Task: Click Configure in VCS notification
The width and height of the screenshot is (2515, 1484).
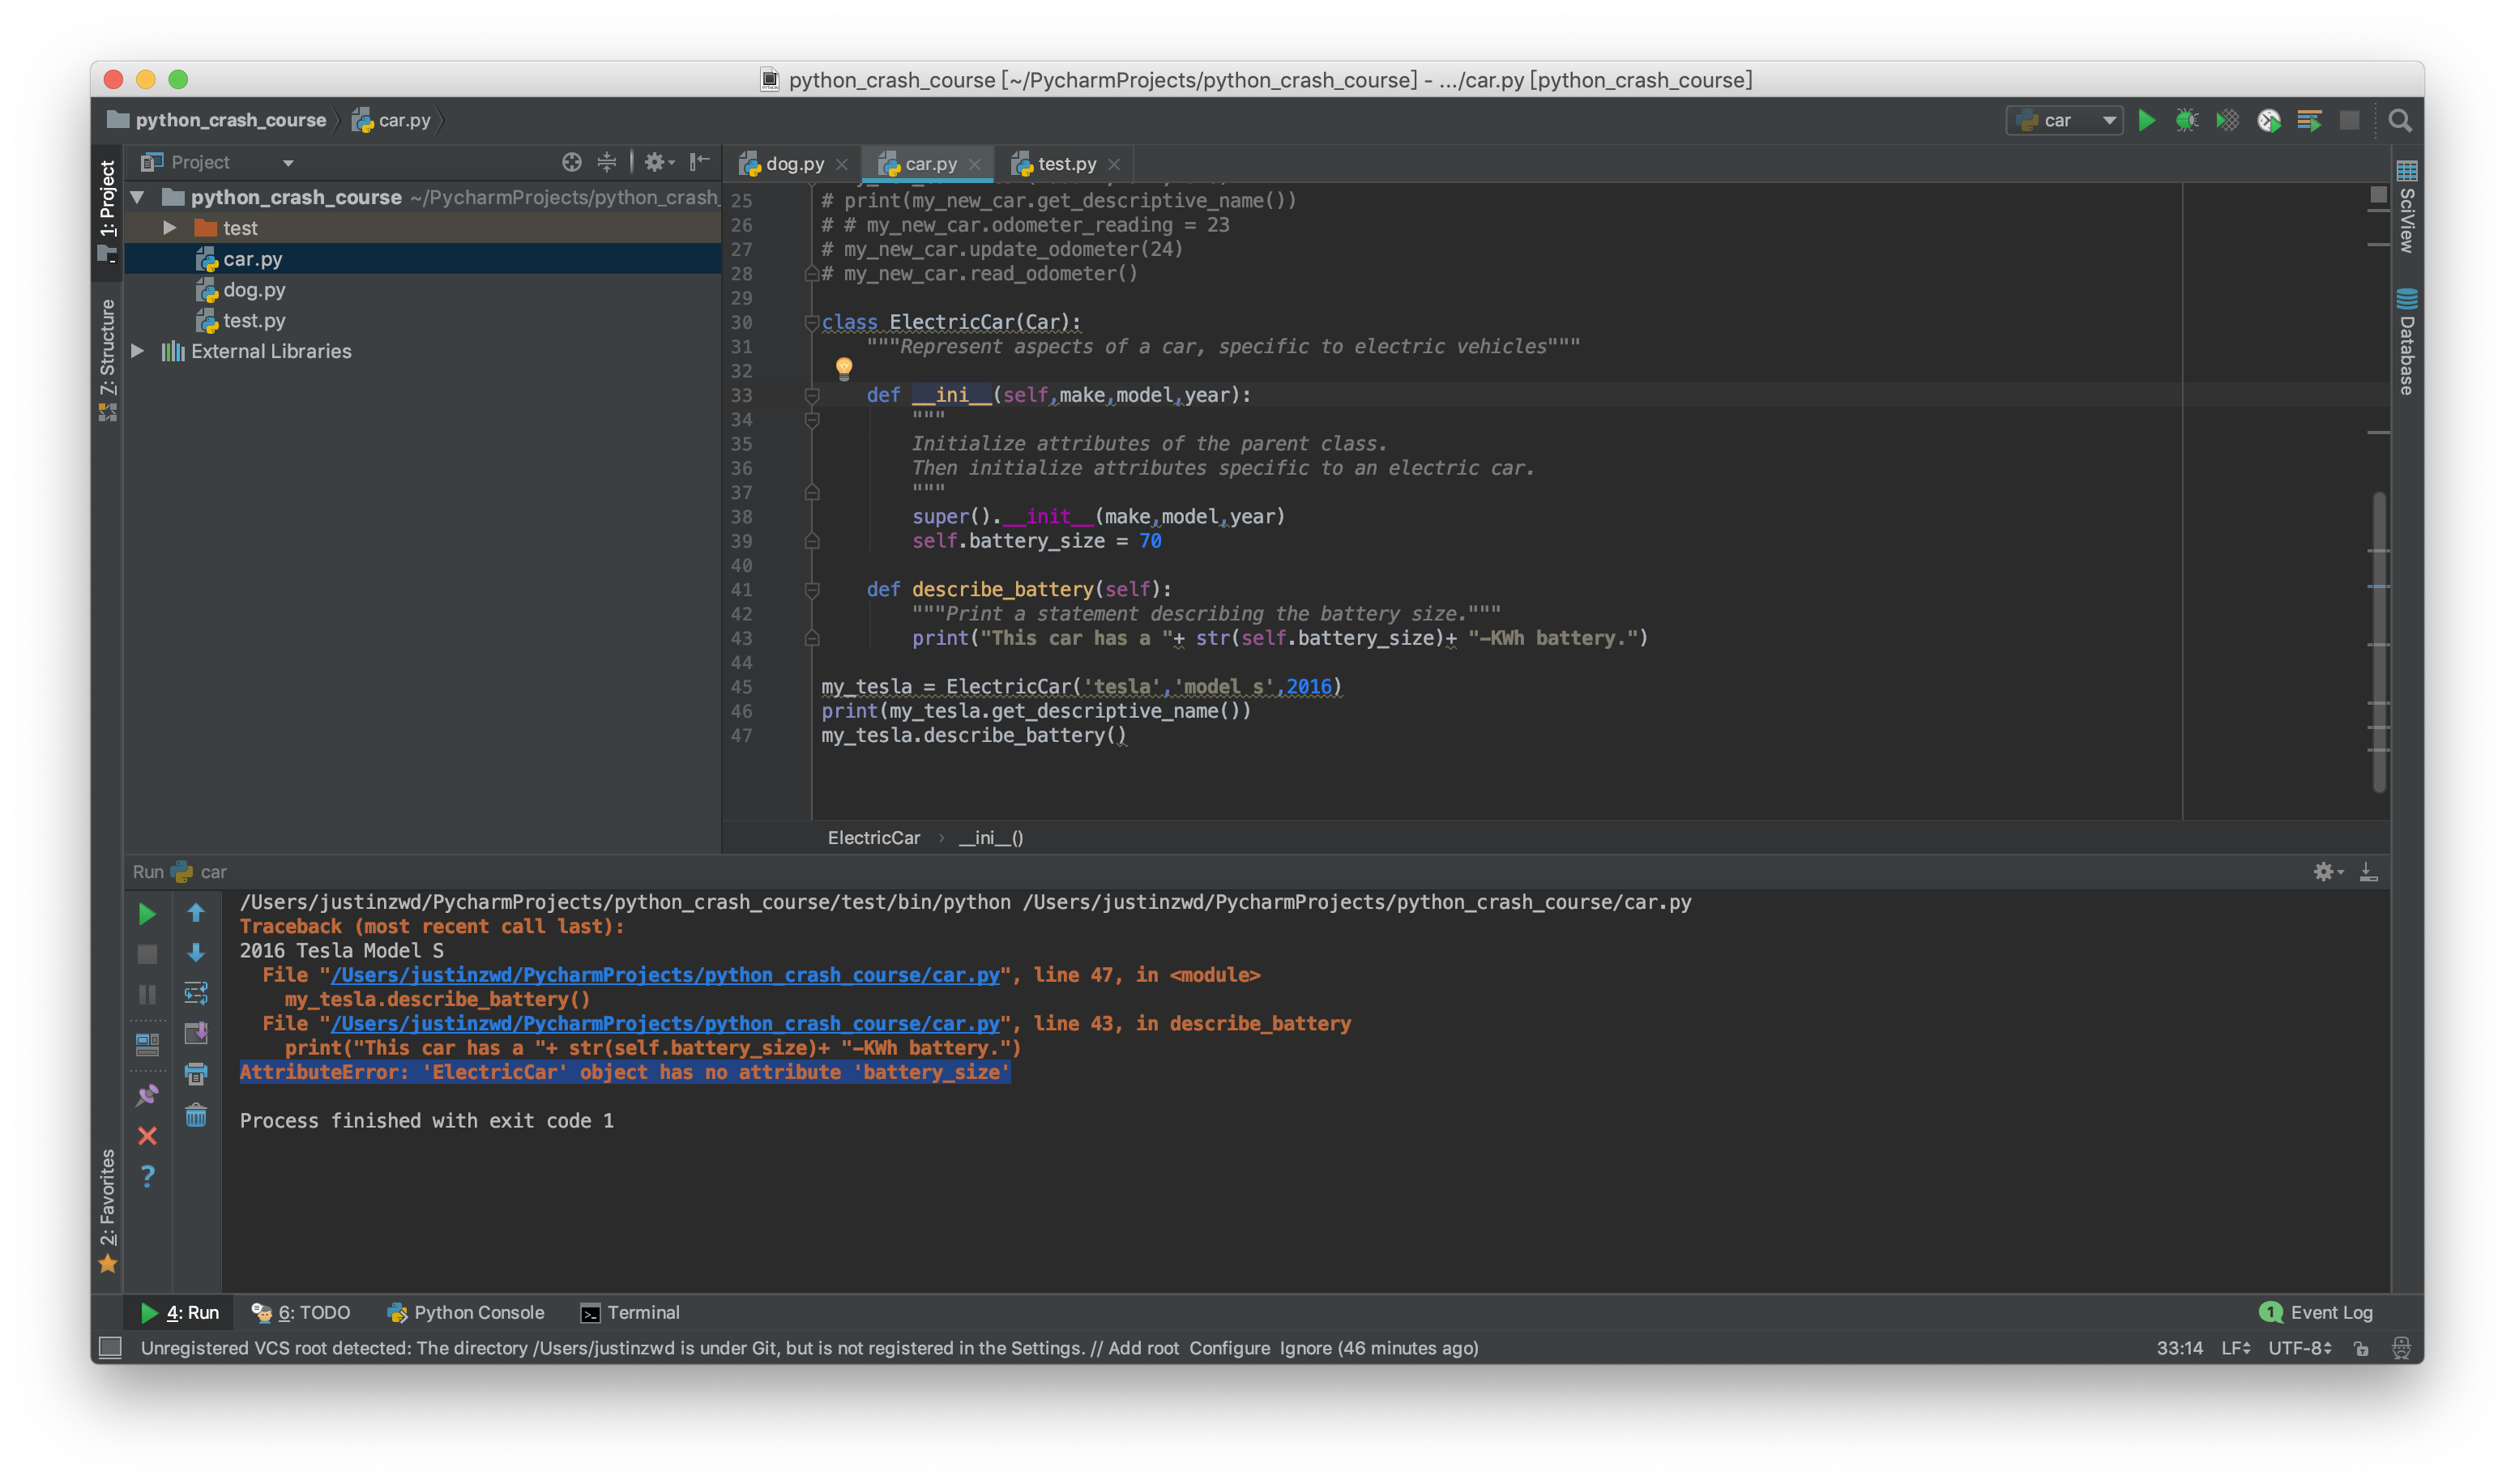Action: click(1229, 1348)
